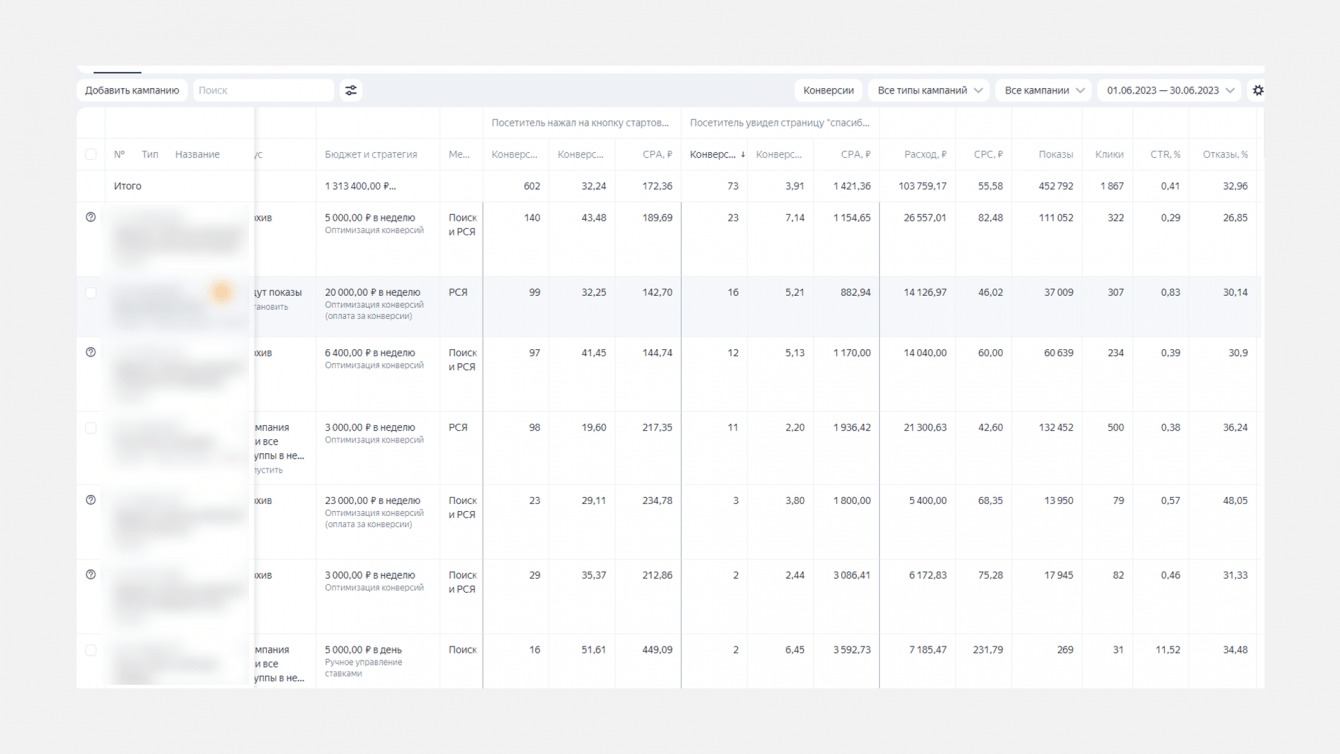
Task: Sort by the CTR, % column header
Action: pyautogui.click(x=1164, y=155)
